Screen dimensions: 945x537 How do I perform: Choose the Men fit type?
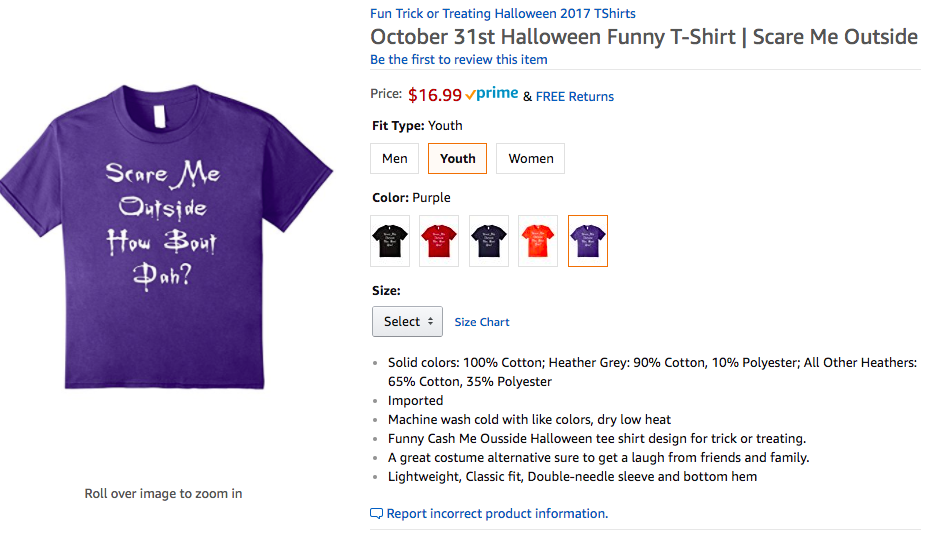395,159
